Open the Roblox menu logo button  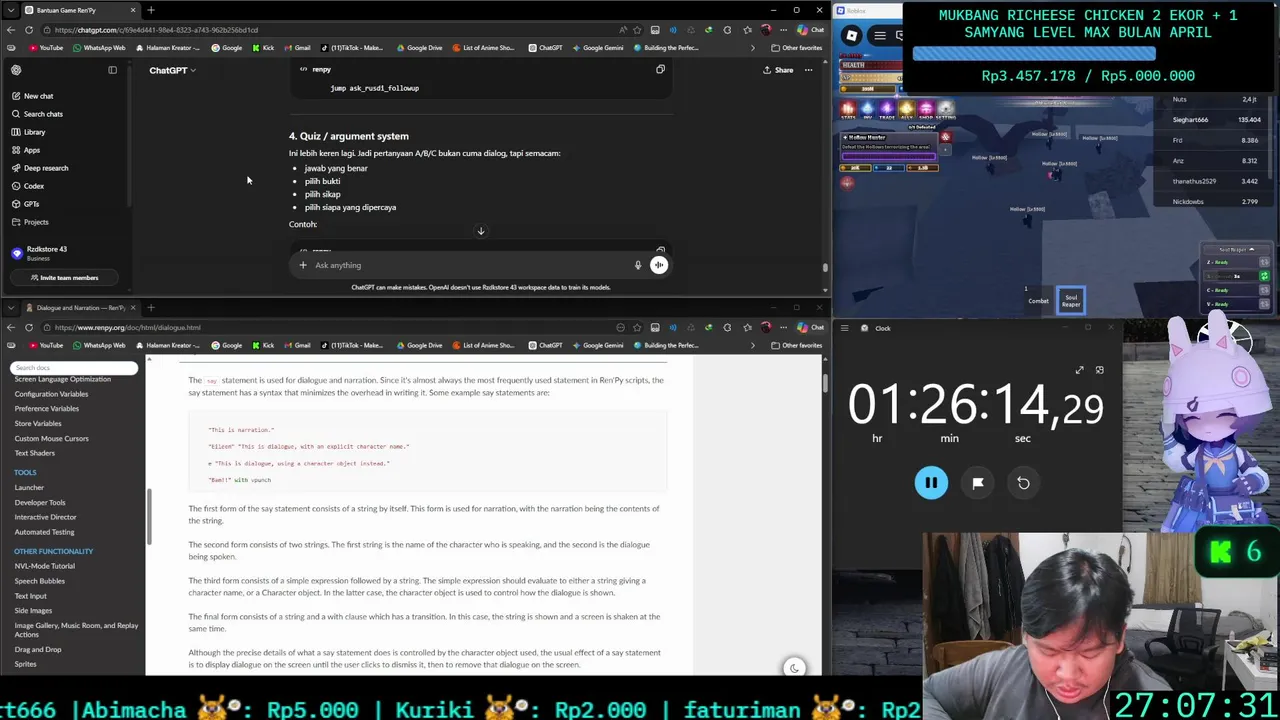click(x=852, y=36)
